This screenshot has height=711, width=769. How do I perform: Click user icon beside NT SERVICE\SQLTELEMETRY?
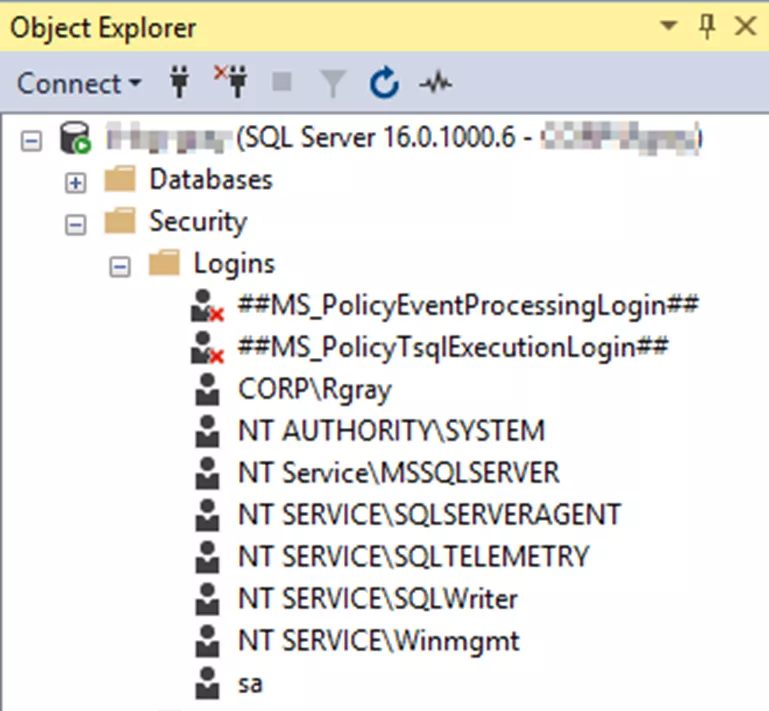point(207,557)
